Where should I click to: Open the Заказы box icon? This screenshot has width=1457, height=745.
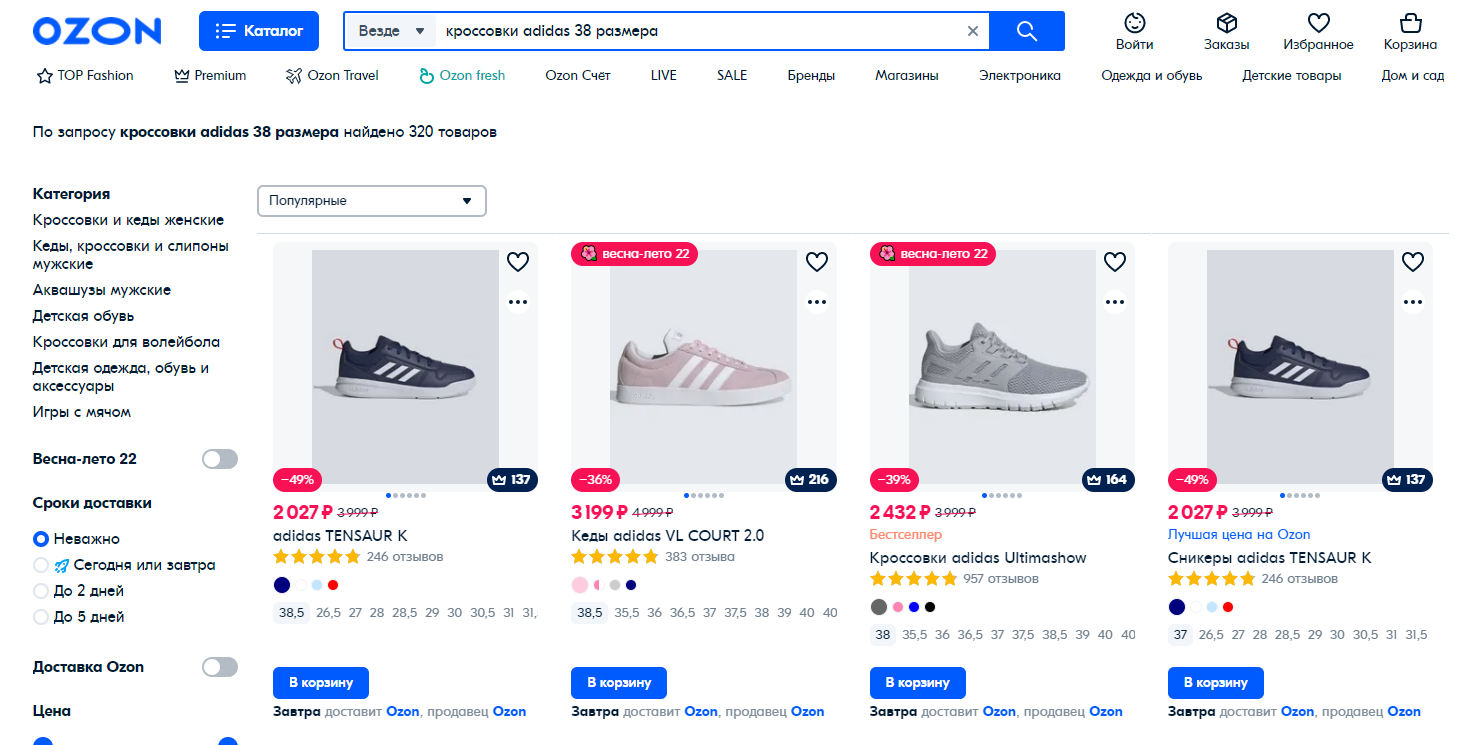(1226, 31)
